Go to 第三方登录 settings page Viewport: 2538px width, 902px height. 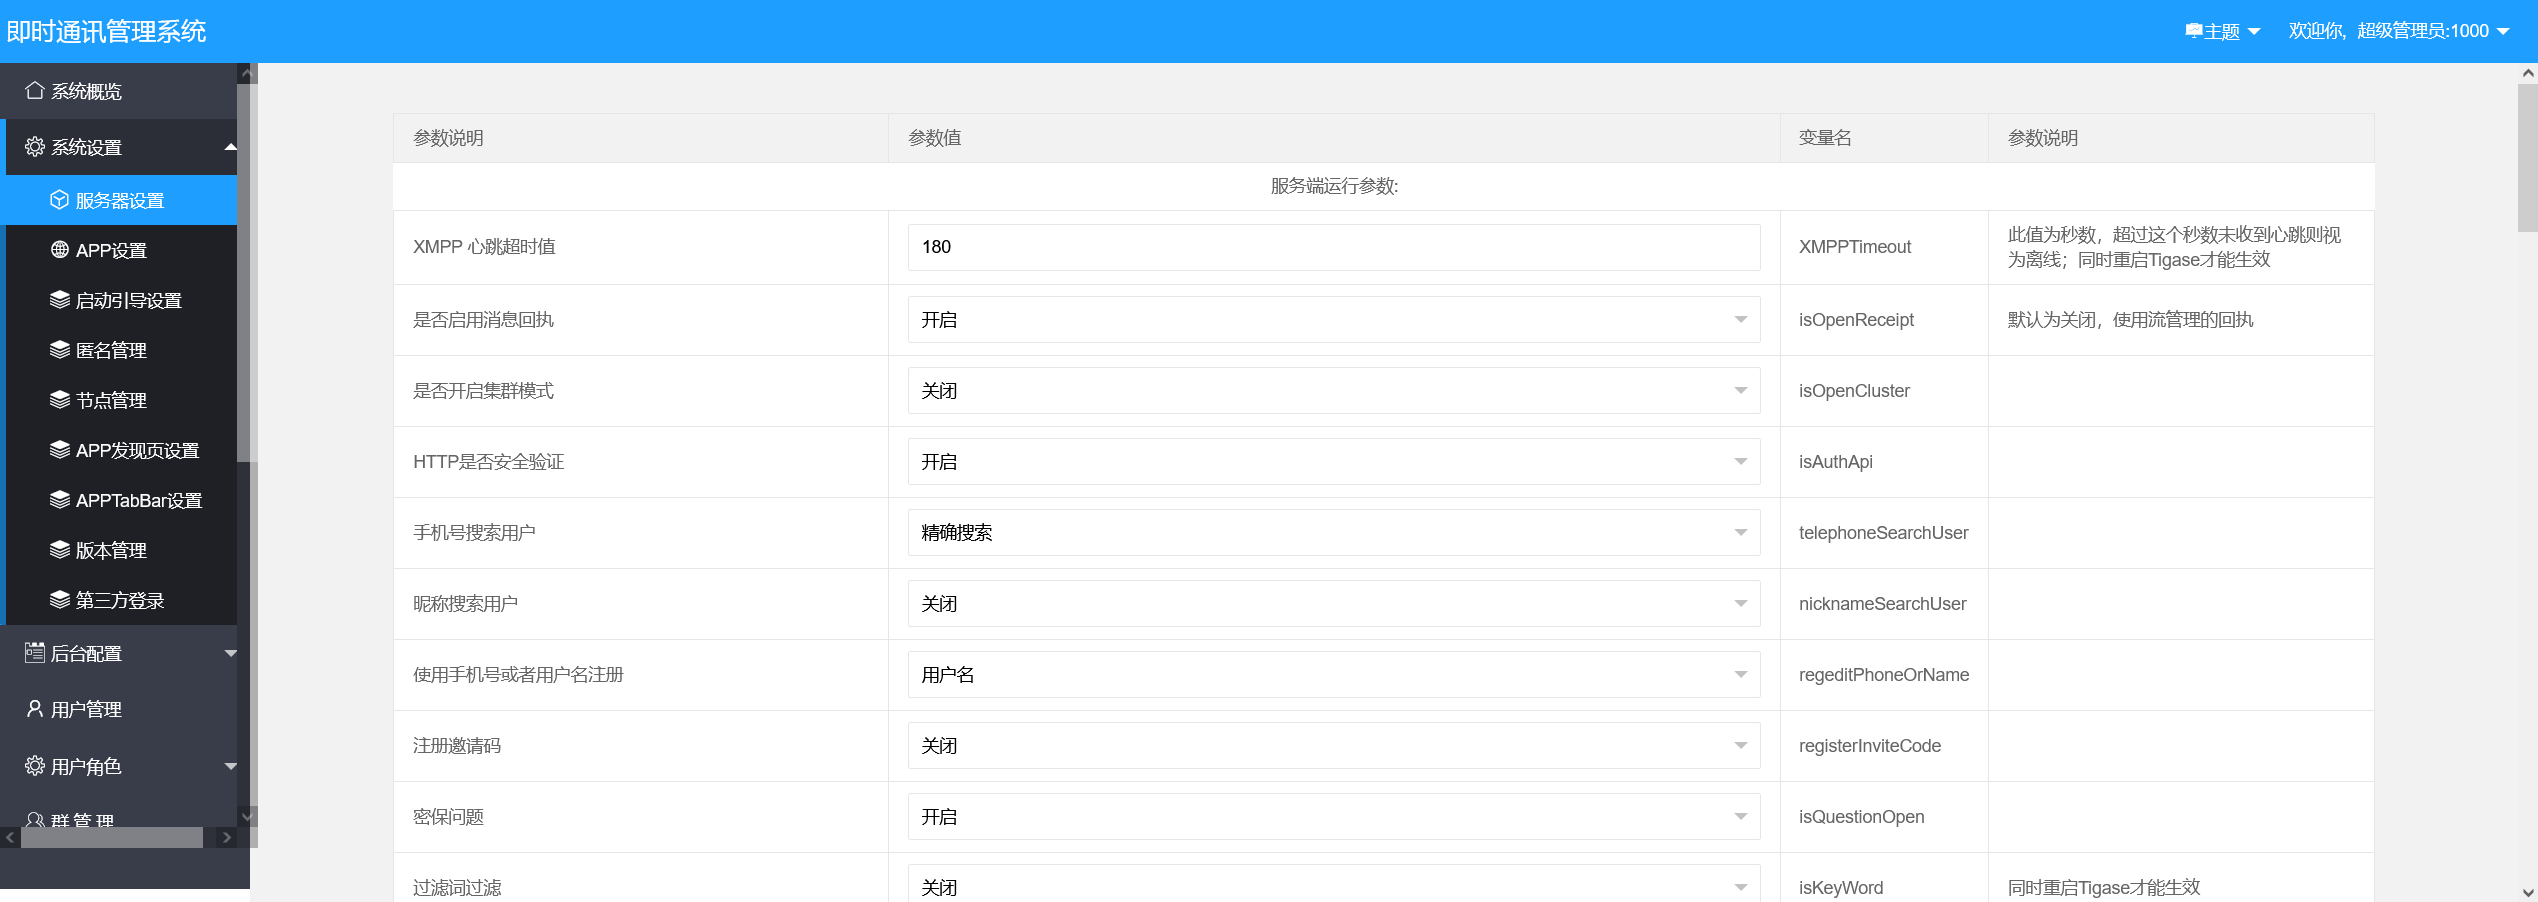tap(121, 600)
